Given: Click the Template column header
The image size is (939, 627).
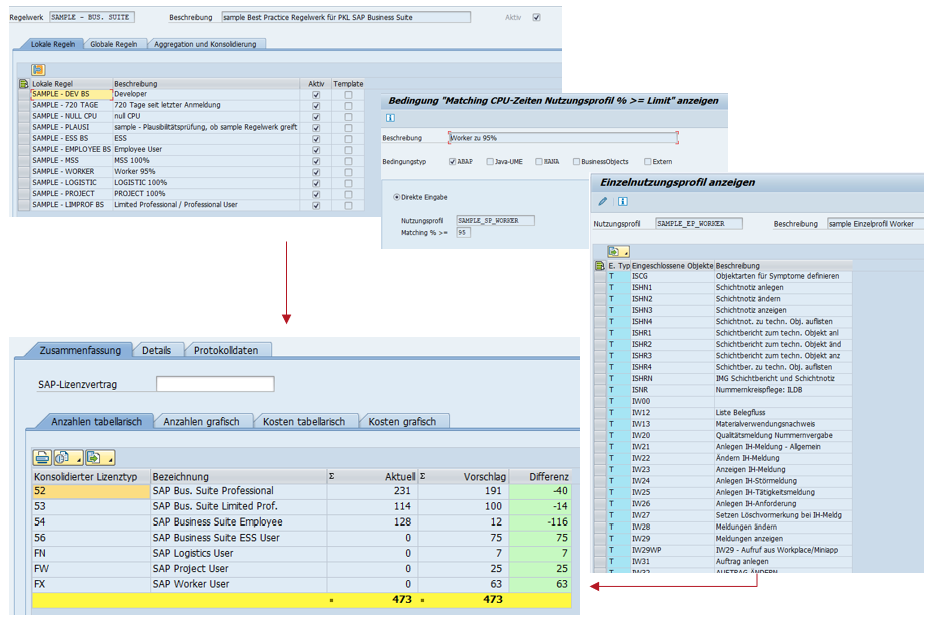Looking at the screenshot, I should 348,84.
